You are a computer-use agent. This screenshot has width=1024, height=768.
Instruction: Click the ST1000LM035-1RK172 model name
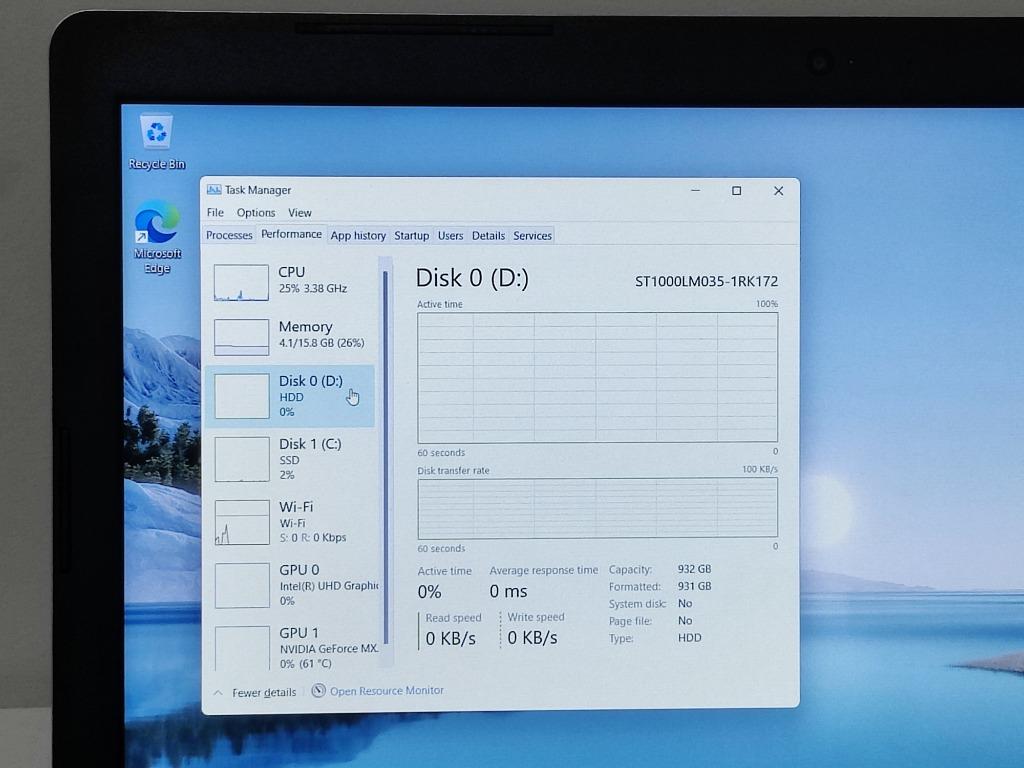tap(707, 281)
